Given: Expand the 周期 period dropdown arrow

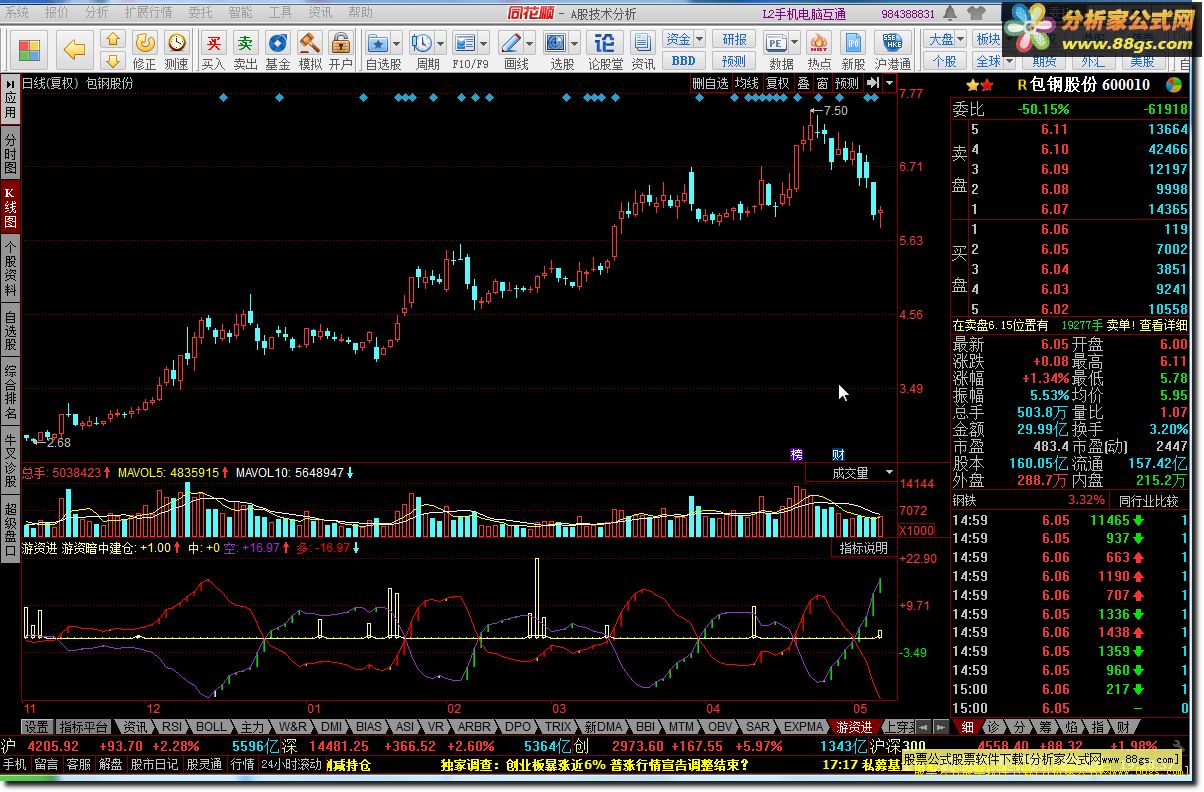Looking at the screenshot, I should pos(441,44).
